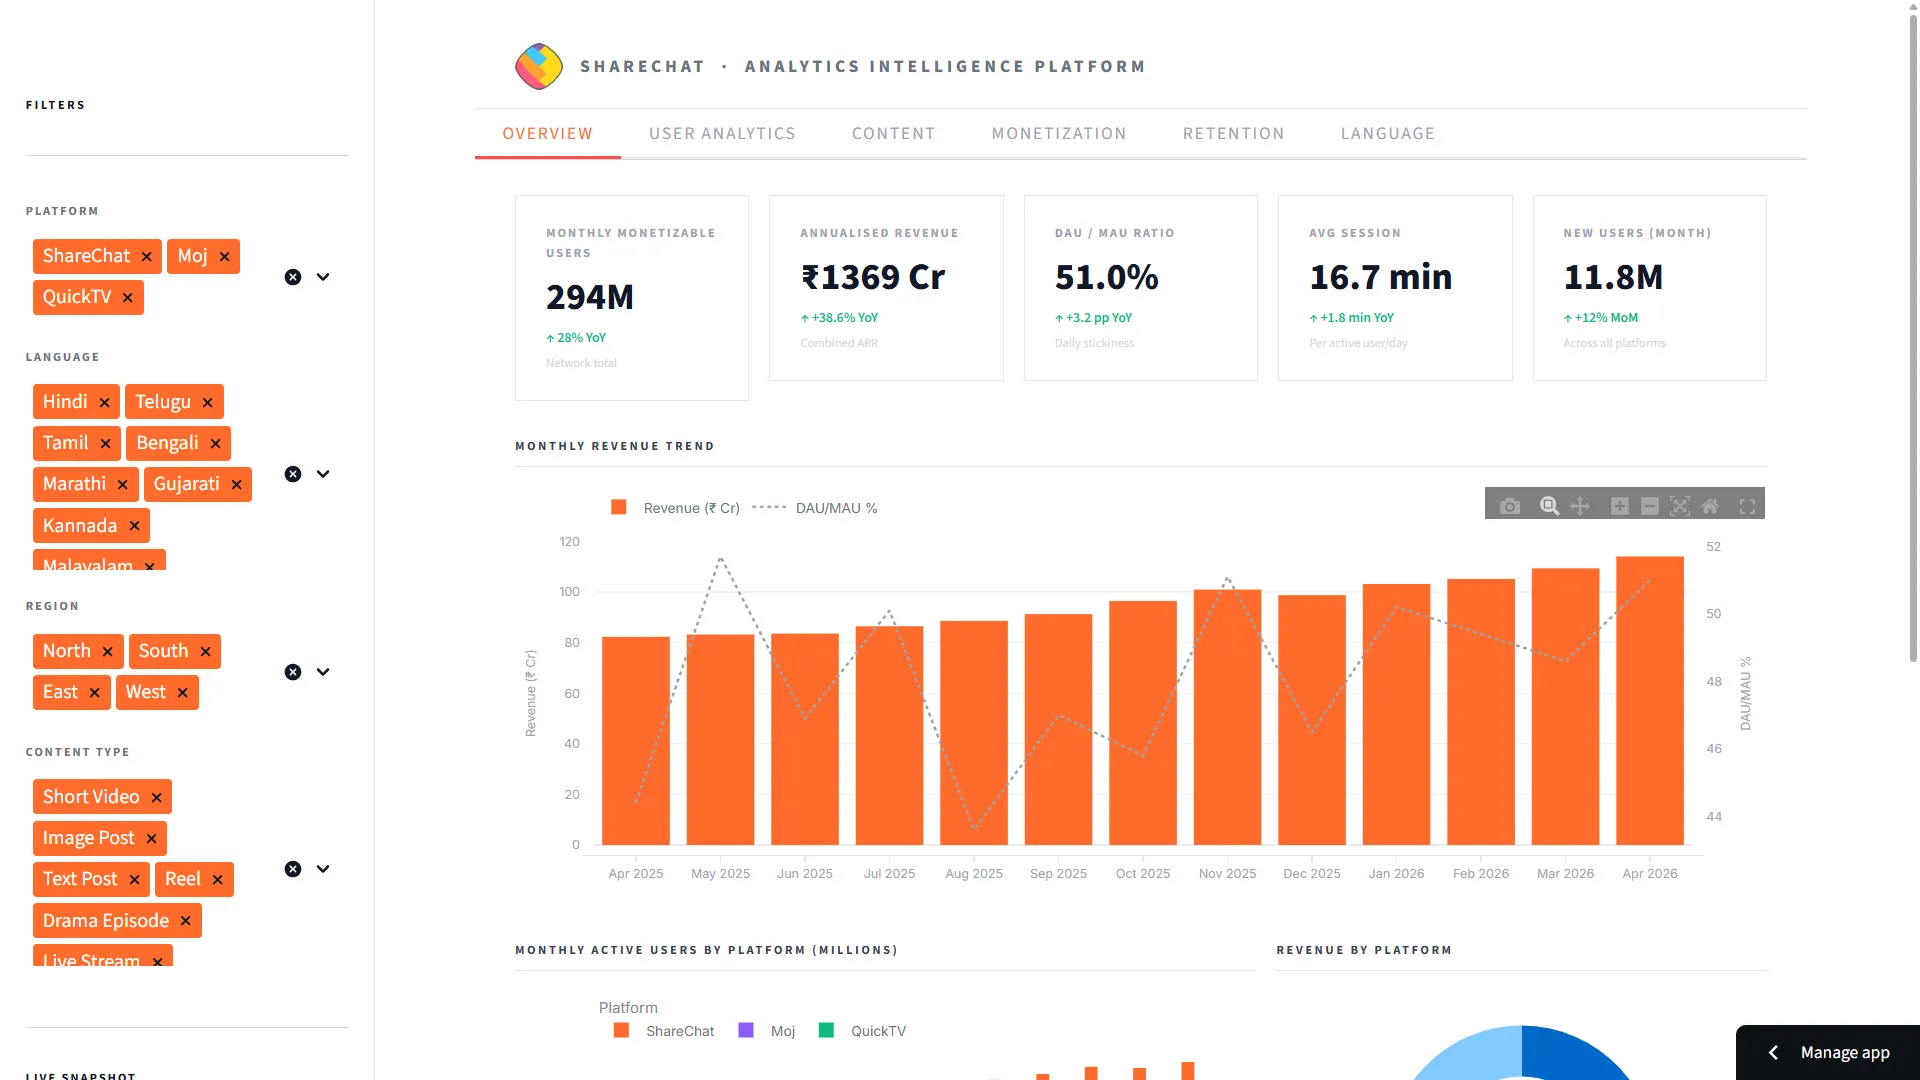Toggle the Revenue (₹ Cr) legend entry
Screen dimensions: 1920x1080
pos(675,507)
